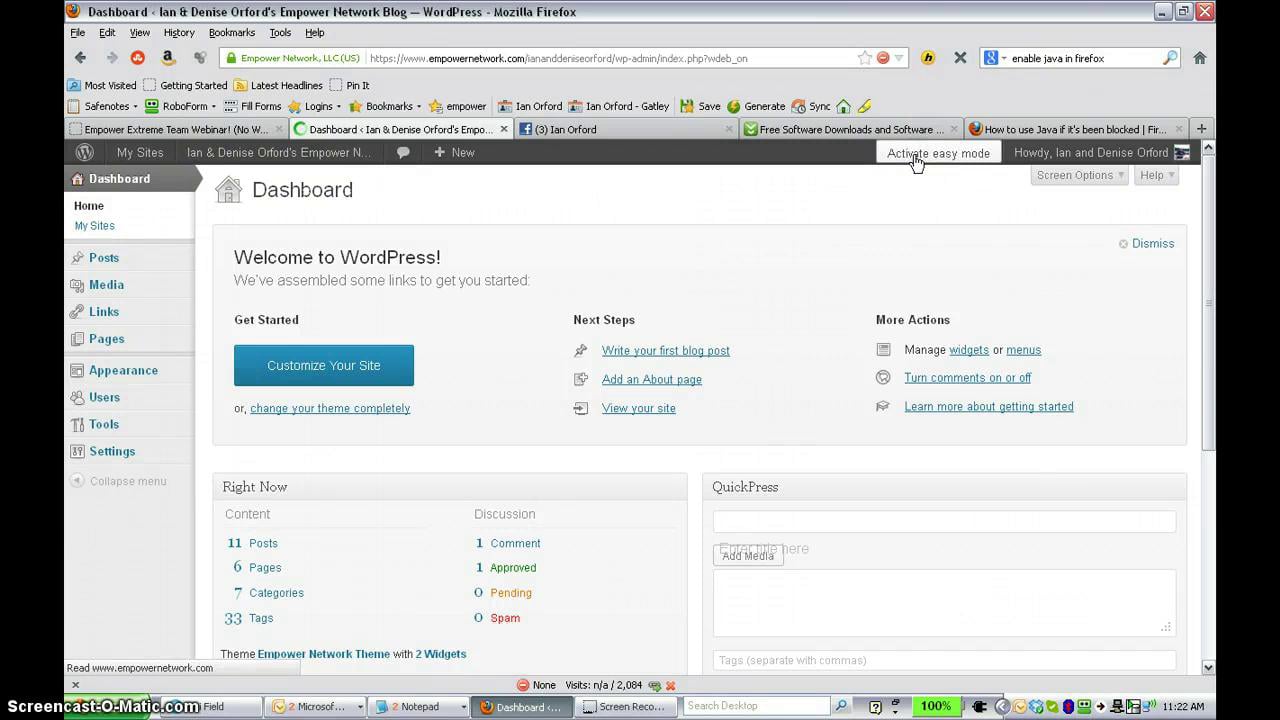Go back using the browser back arrow
This screenshot has height=720, width=1280.
[81, 58]
